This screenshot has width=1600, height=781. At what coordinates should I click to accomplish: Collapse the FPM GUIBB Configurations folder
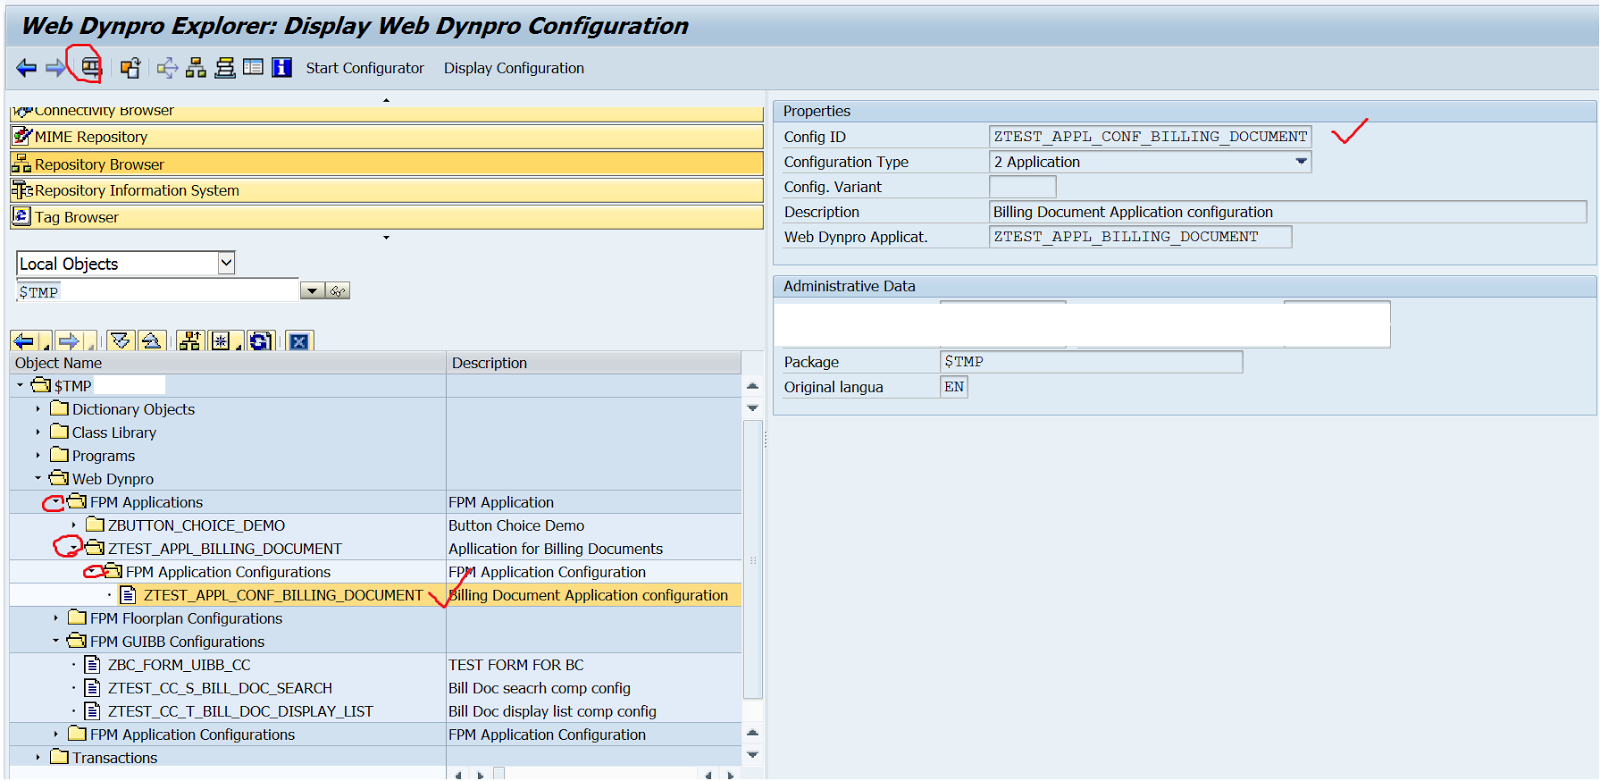click(x=56, y=641)
